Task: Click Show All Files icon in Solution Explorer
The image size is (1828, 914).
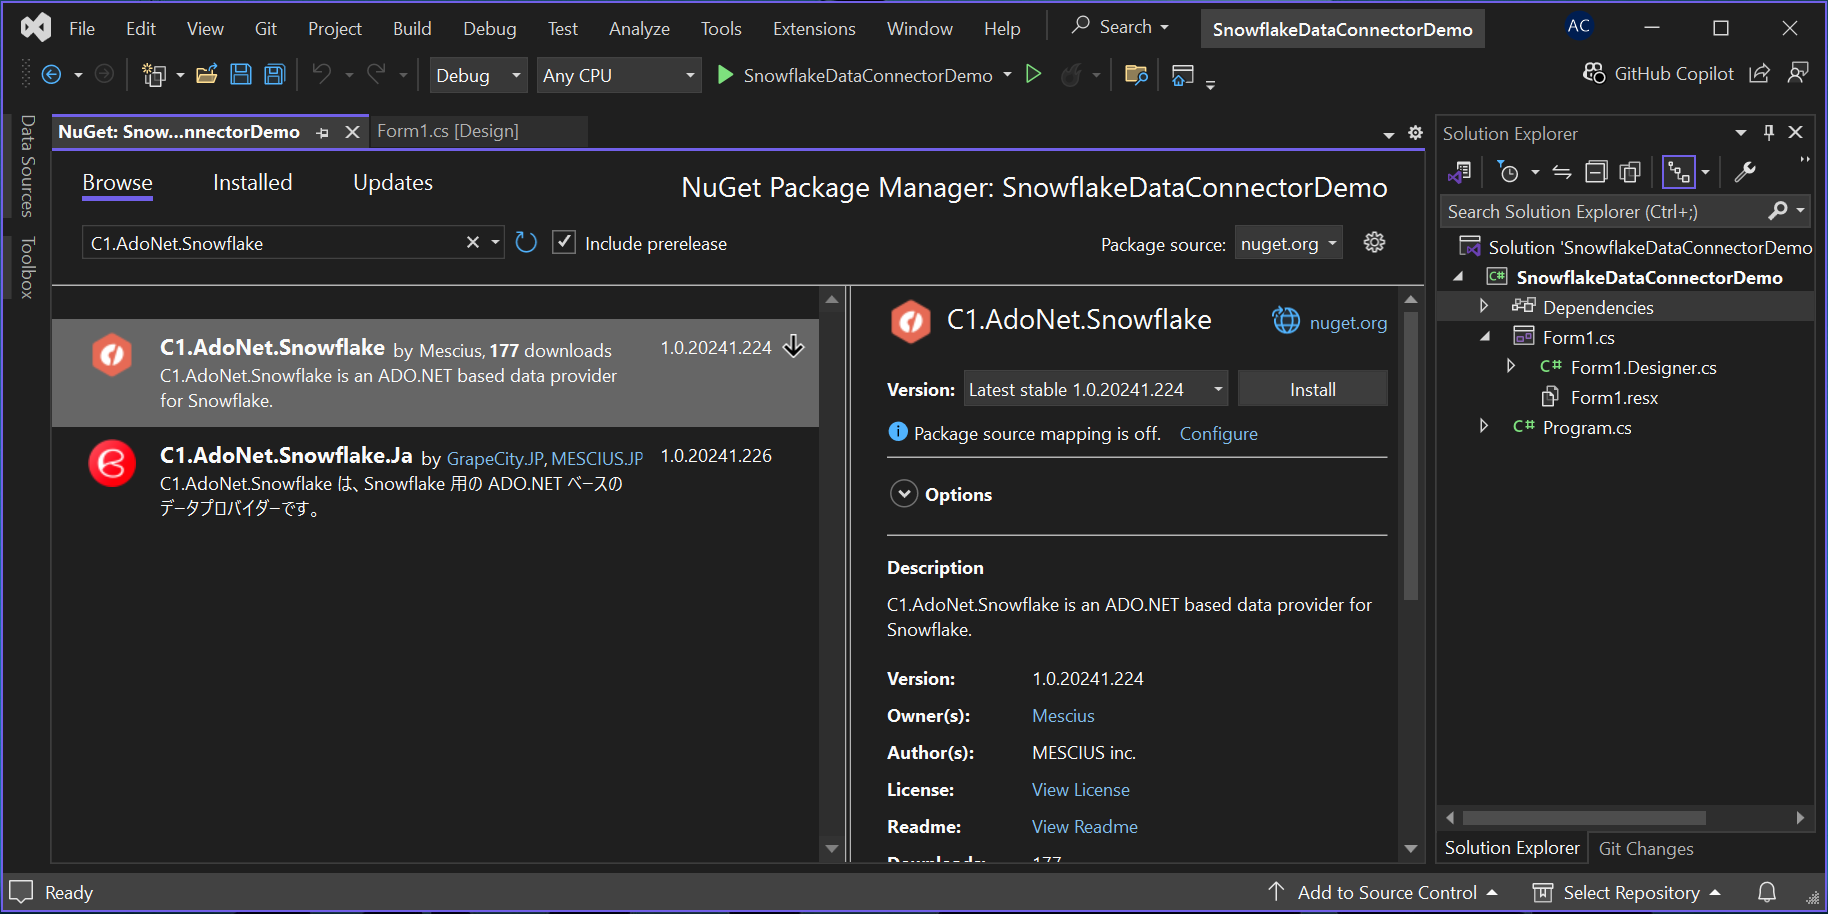Action: [x=1630, y=172]
